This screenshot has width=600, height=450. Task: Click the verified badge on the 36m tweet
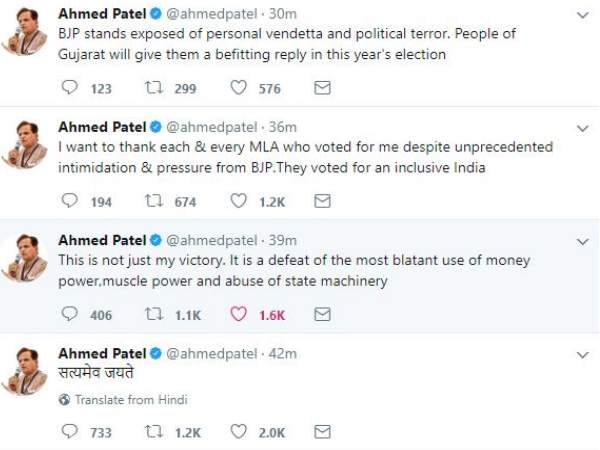[155, 127]
